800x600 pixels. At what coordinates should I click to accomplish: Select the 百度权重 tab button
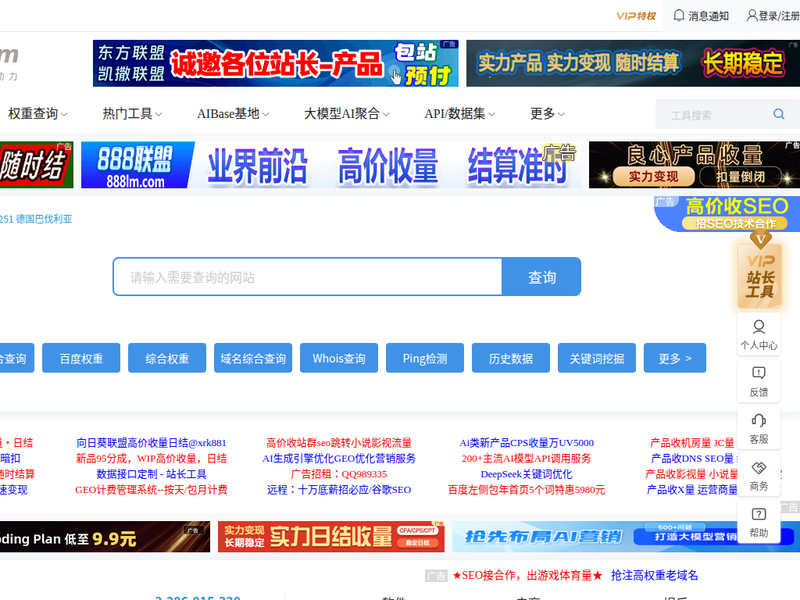81,358
